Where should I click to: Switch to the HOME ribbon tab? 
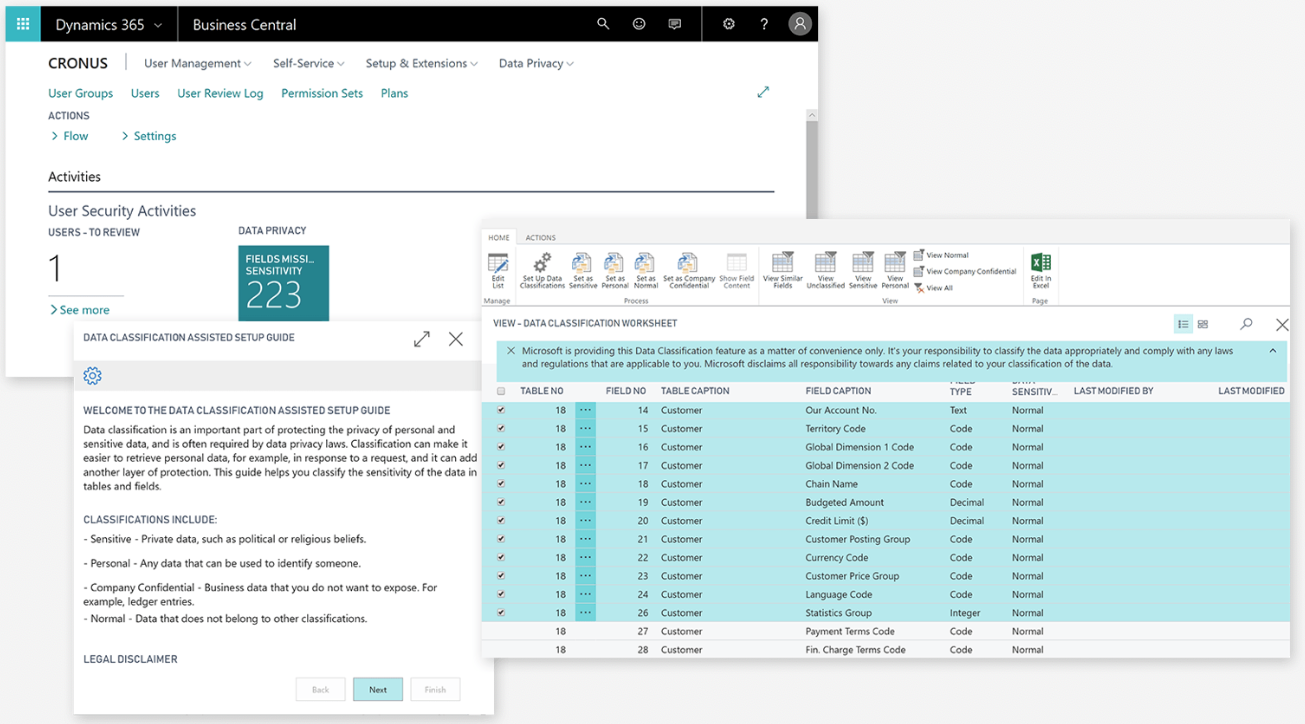pyautogui.click(x=499, y=238)
